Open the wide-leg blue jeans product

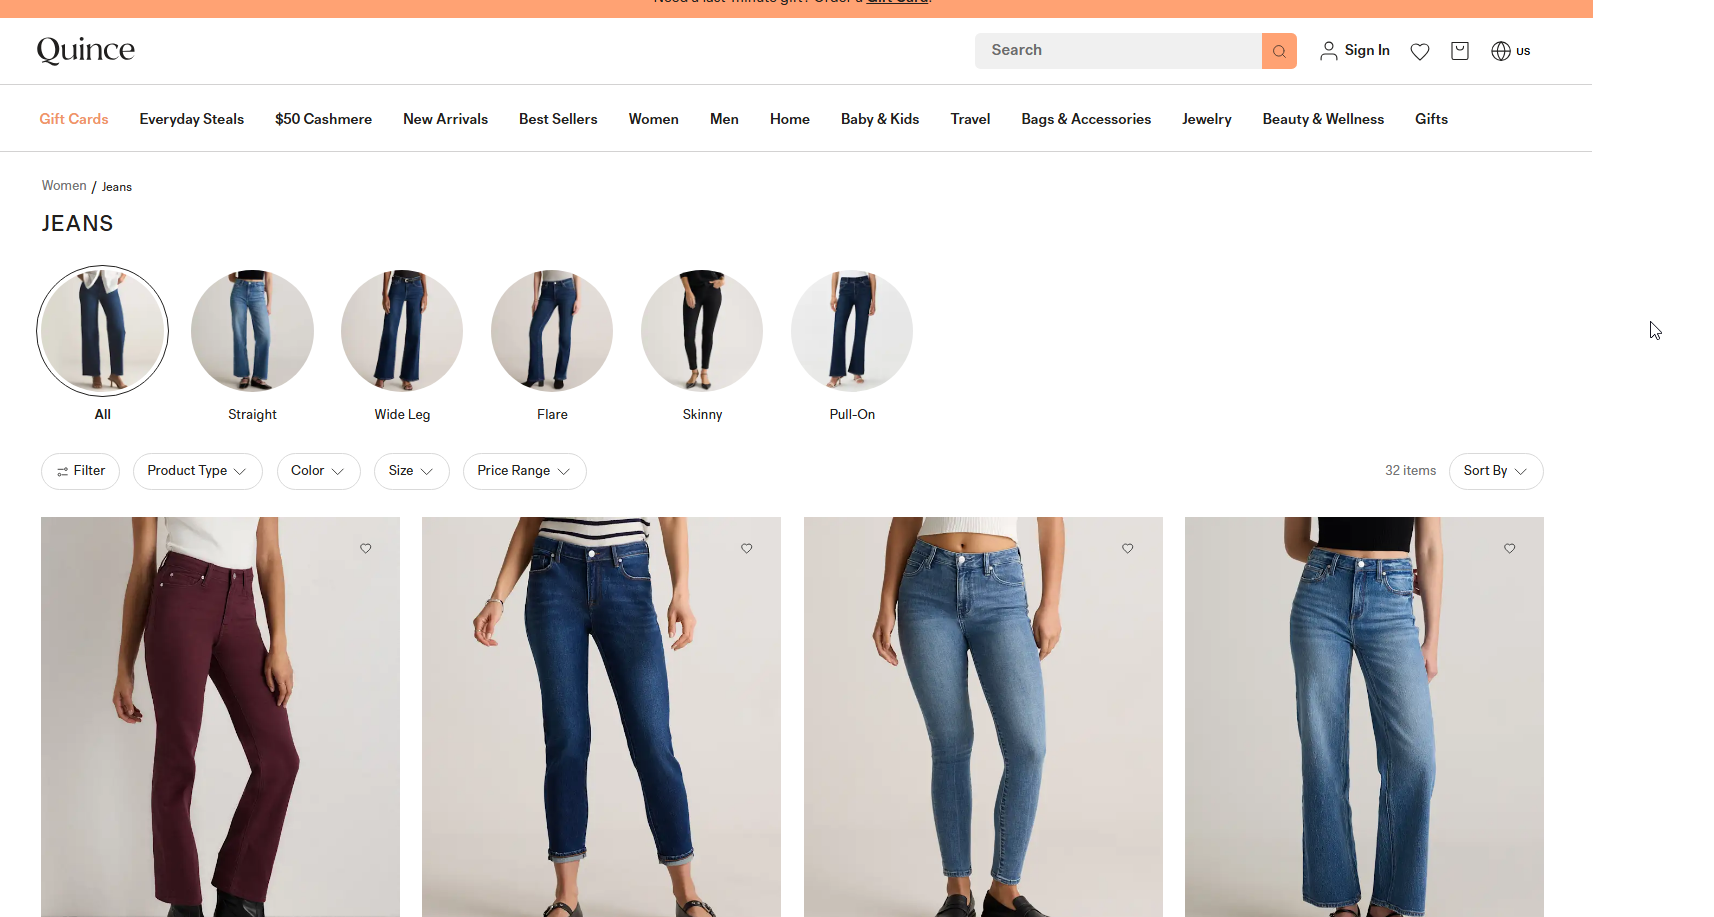pyautogui.click(x=1364, y=717)
